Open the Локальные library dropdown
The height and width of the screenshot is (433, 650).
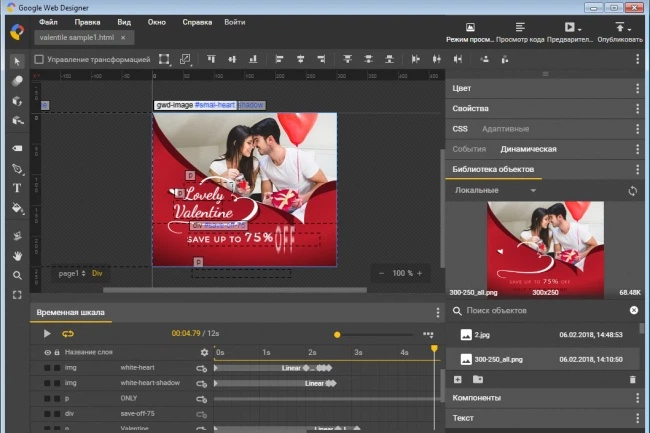click(x=496, y=190)
